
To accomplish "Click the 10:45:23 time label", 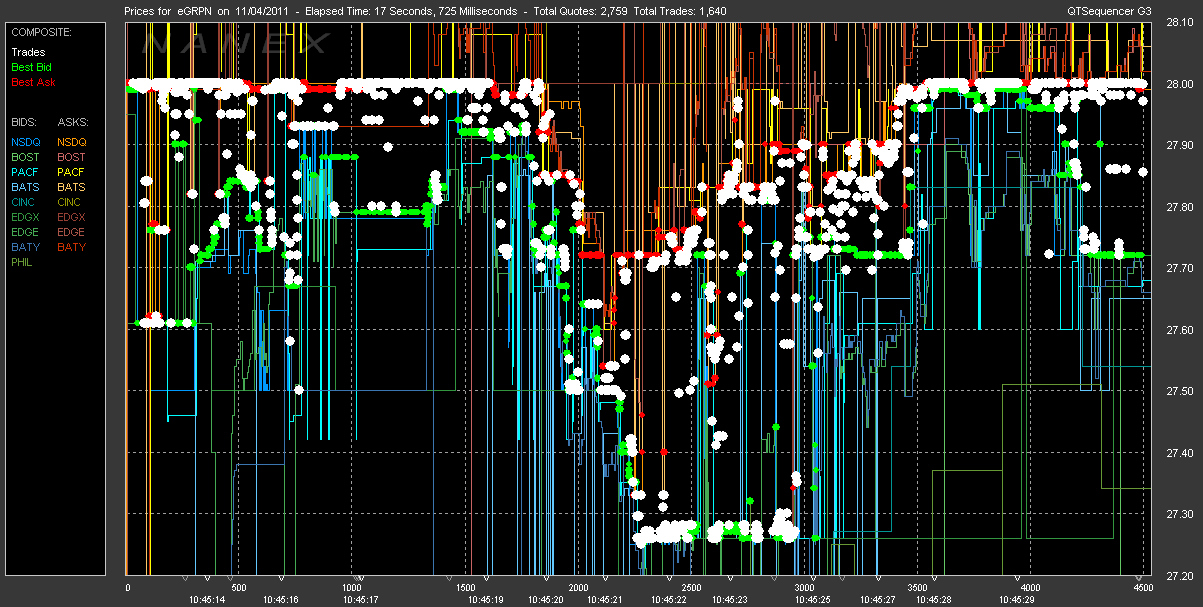I will click(x=730, y=599).
